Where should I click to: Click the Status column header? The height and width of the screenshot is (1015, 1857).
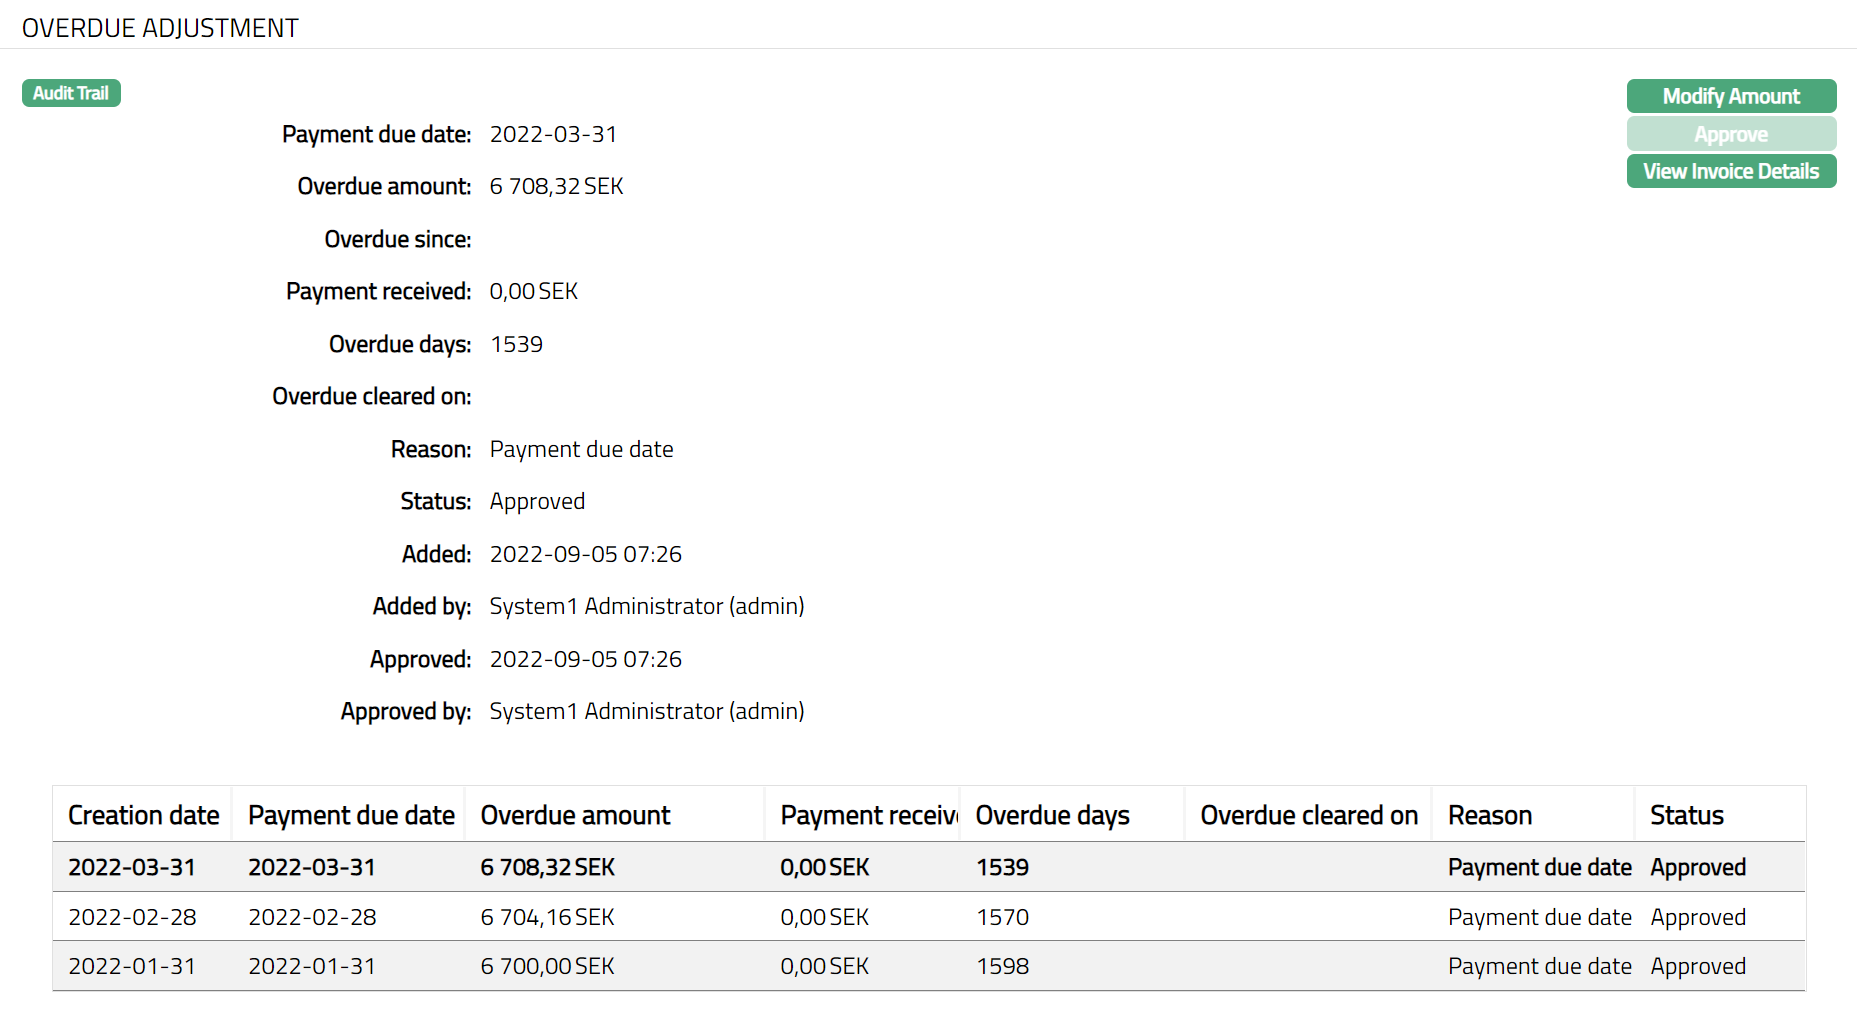1686,815
